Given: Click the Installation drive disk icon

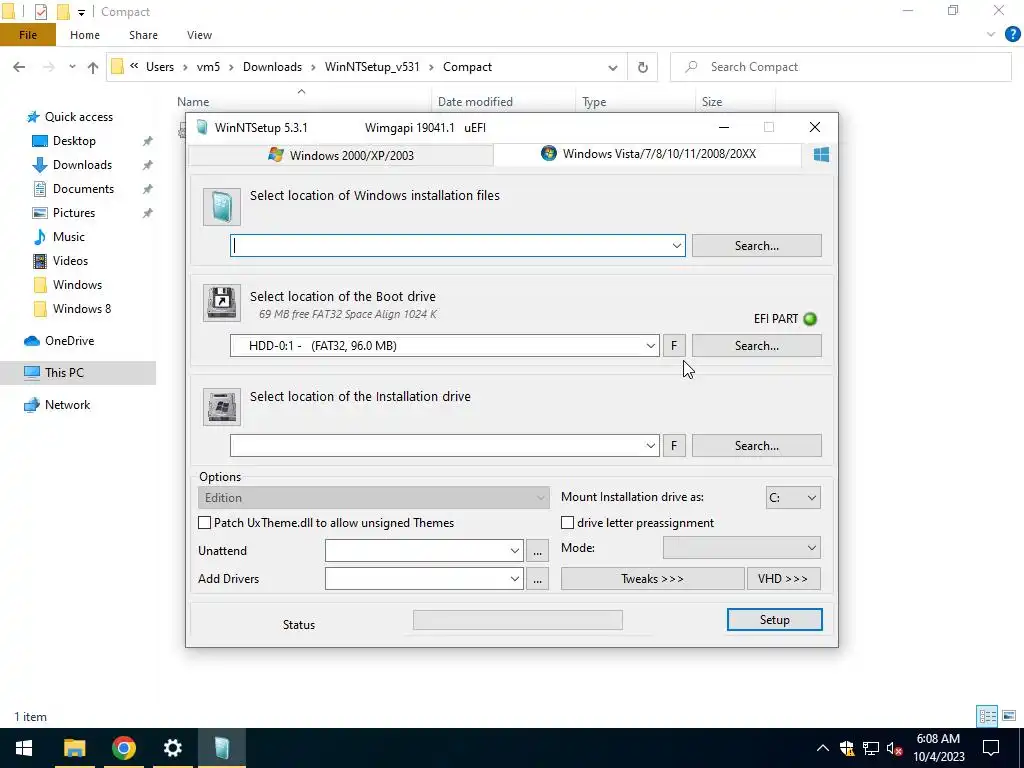Looking at the screenshot, I should 222,407.
